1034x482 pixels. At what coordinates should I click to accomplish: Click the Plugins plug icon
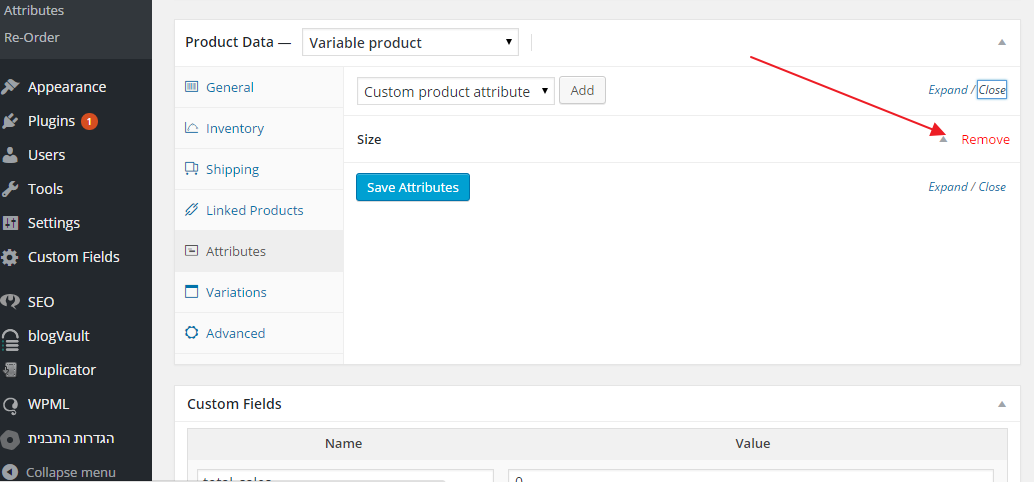click(11, 121)
